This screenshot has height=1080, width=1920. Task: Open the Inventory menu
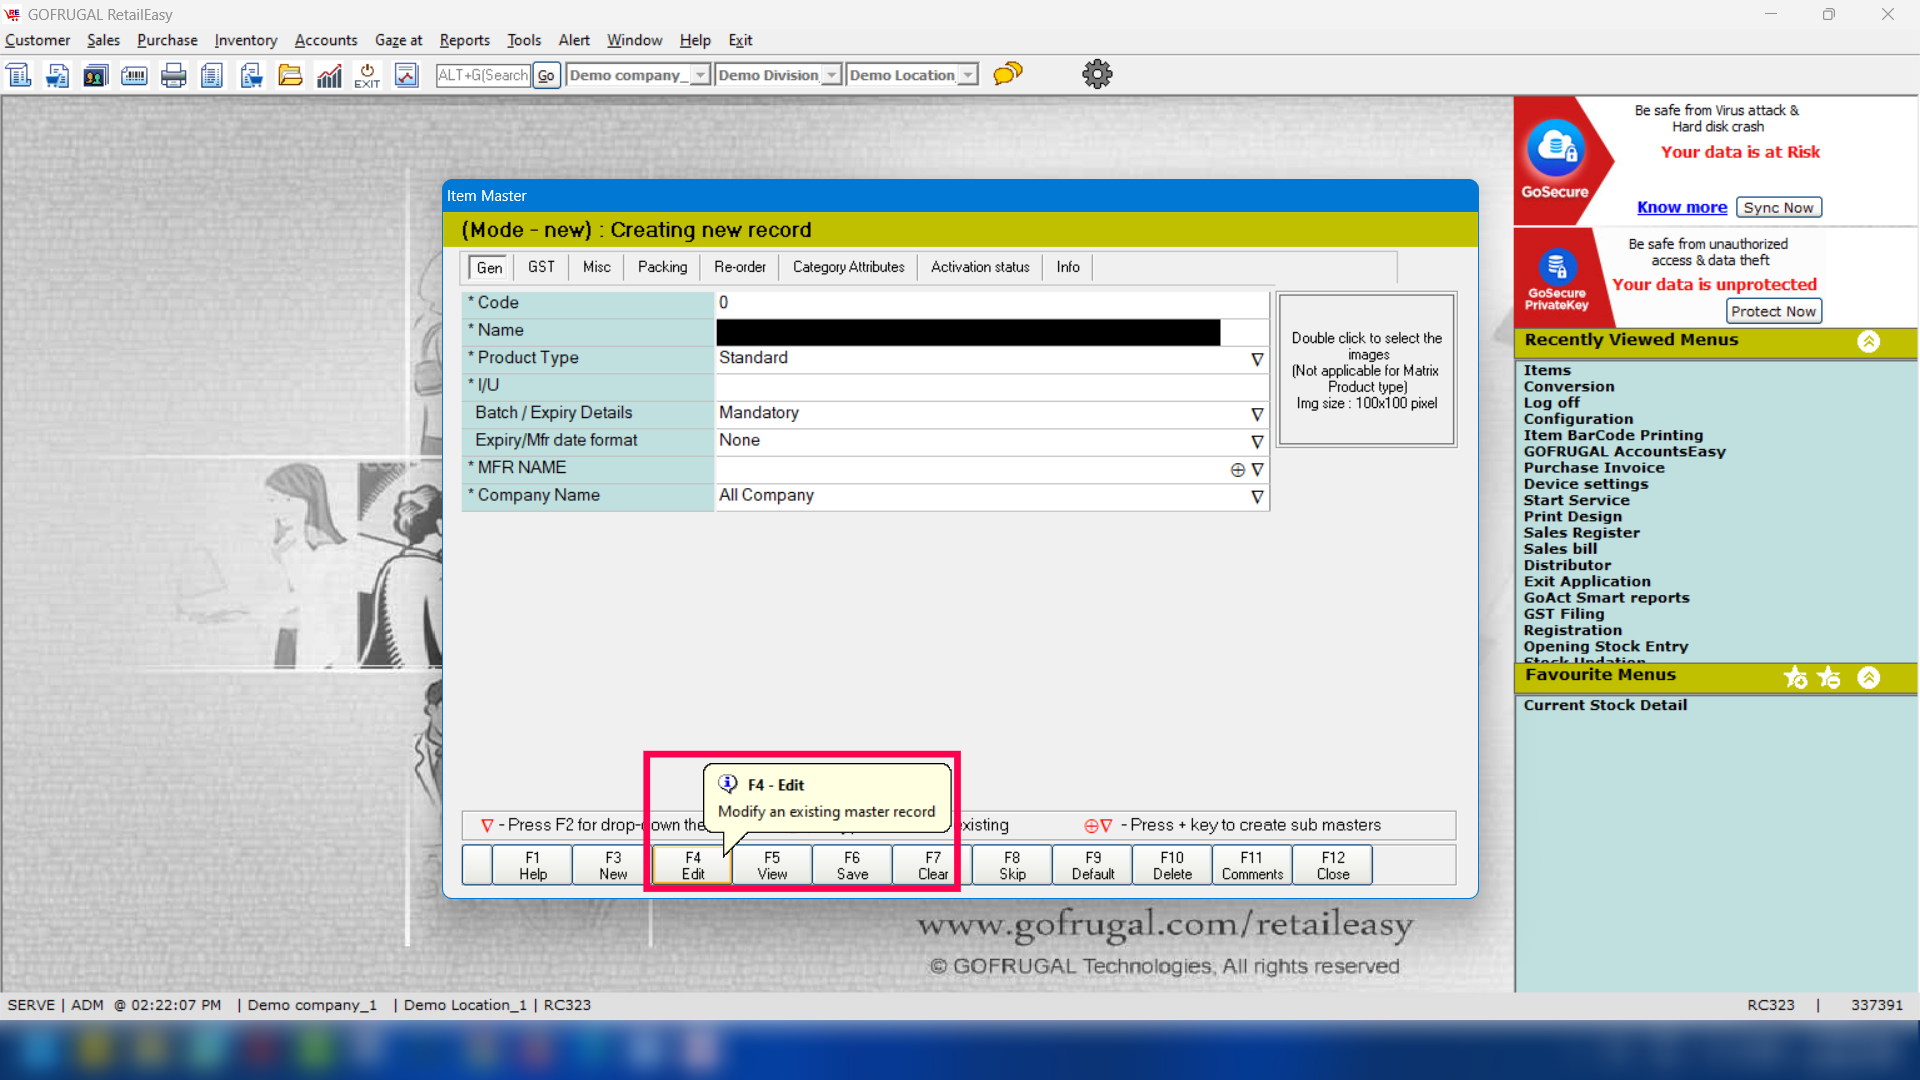(245, 40)
